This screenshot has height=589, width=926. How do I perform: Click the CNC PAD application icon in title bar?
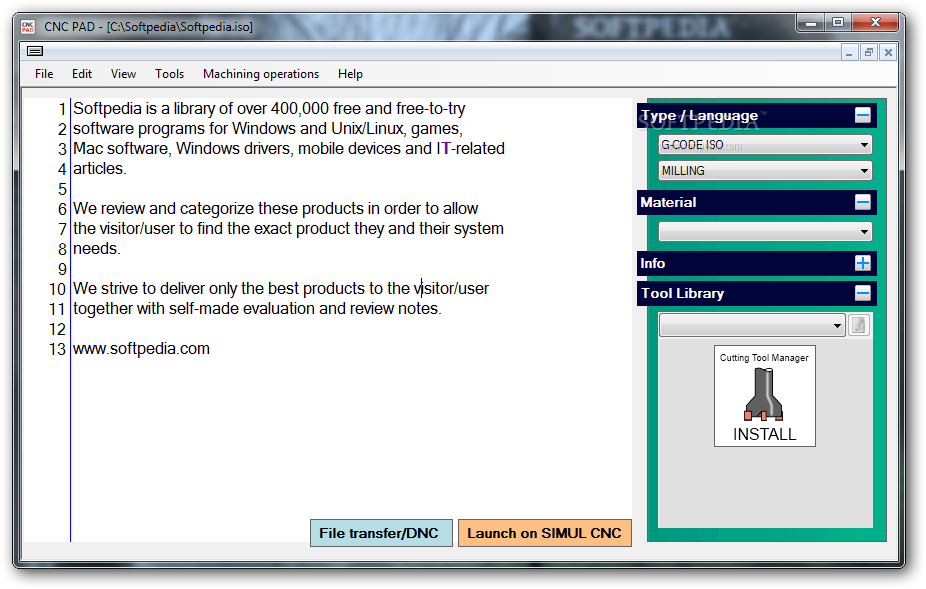tap(28, 27)
